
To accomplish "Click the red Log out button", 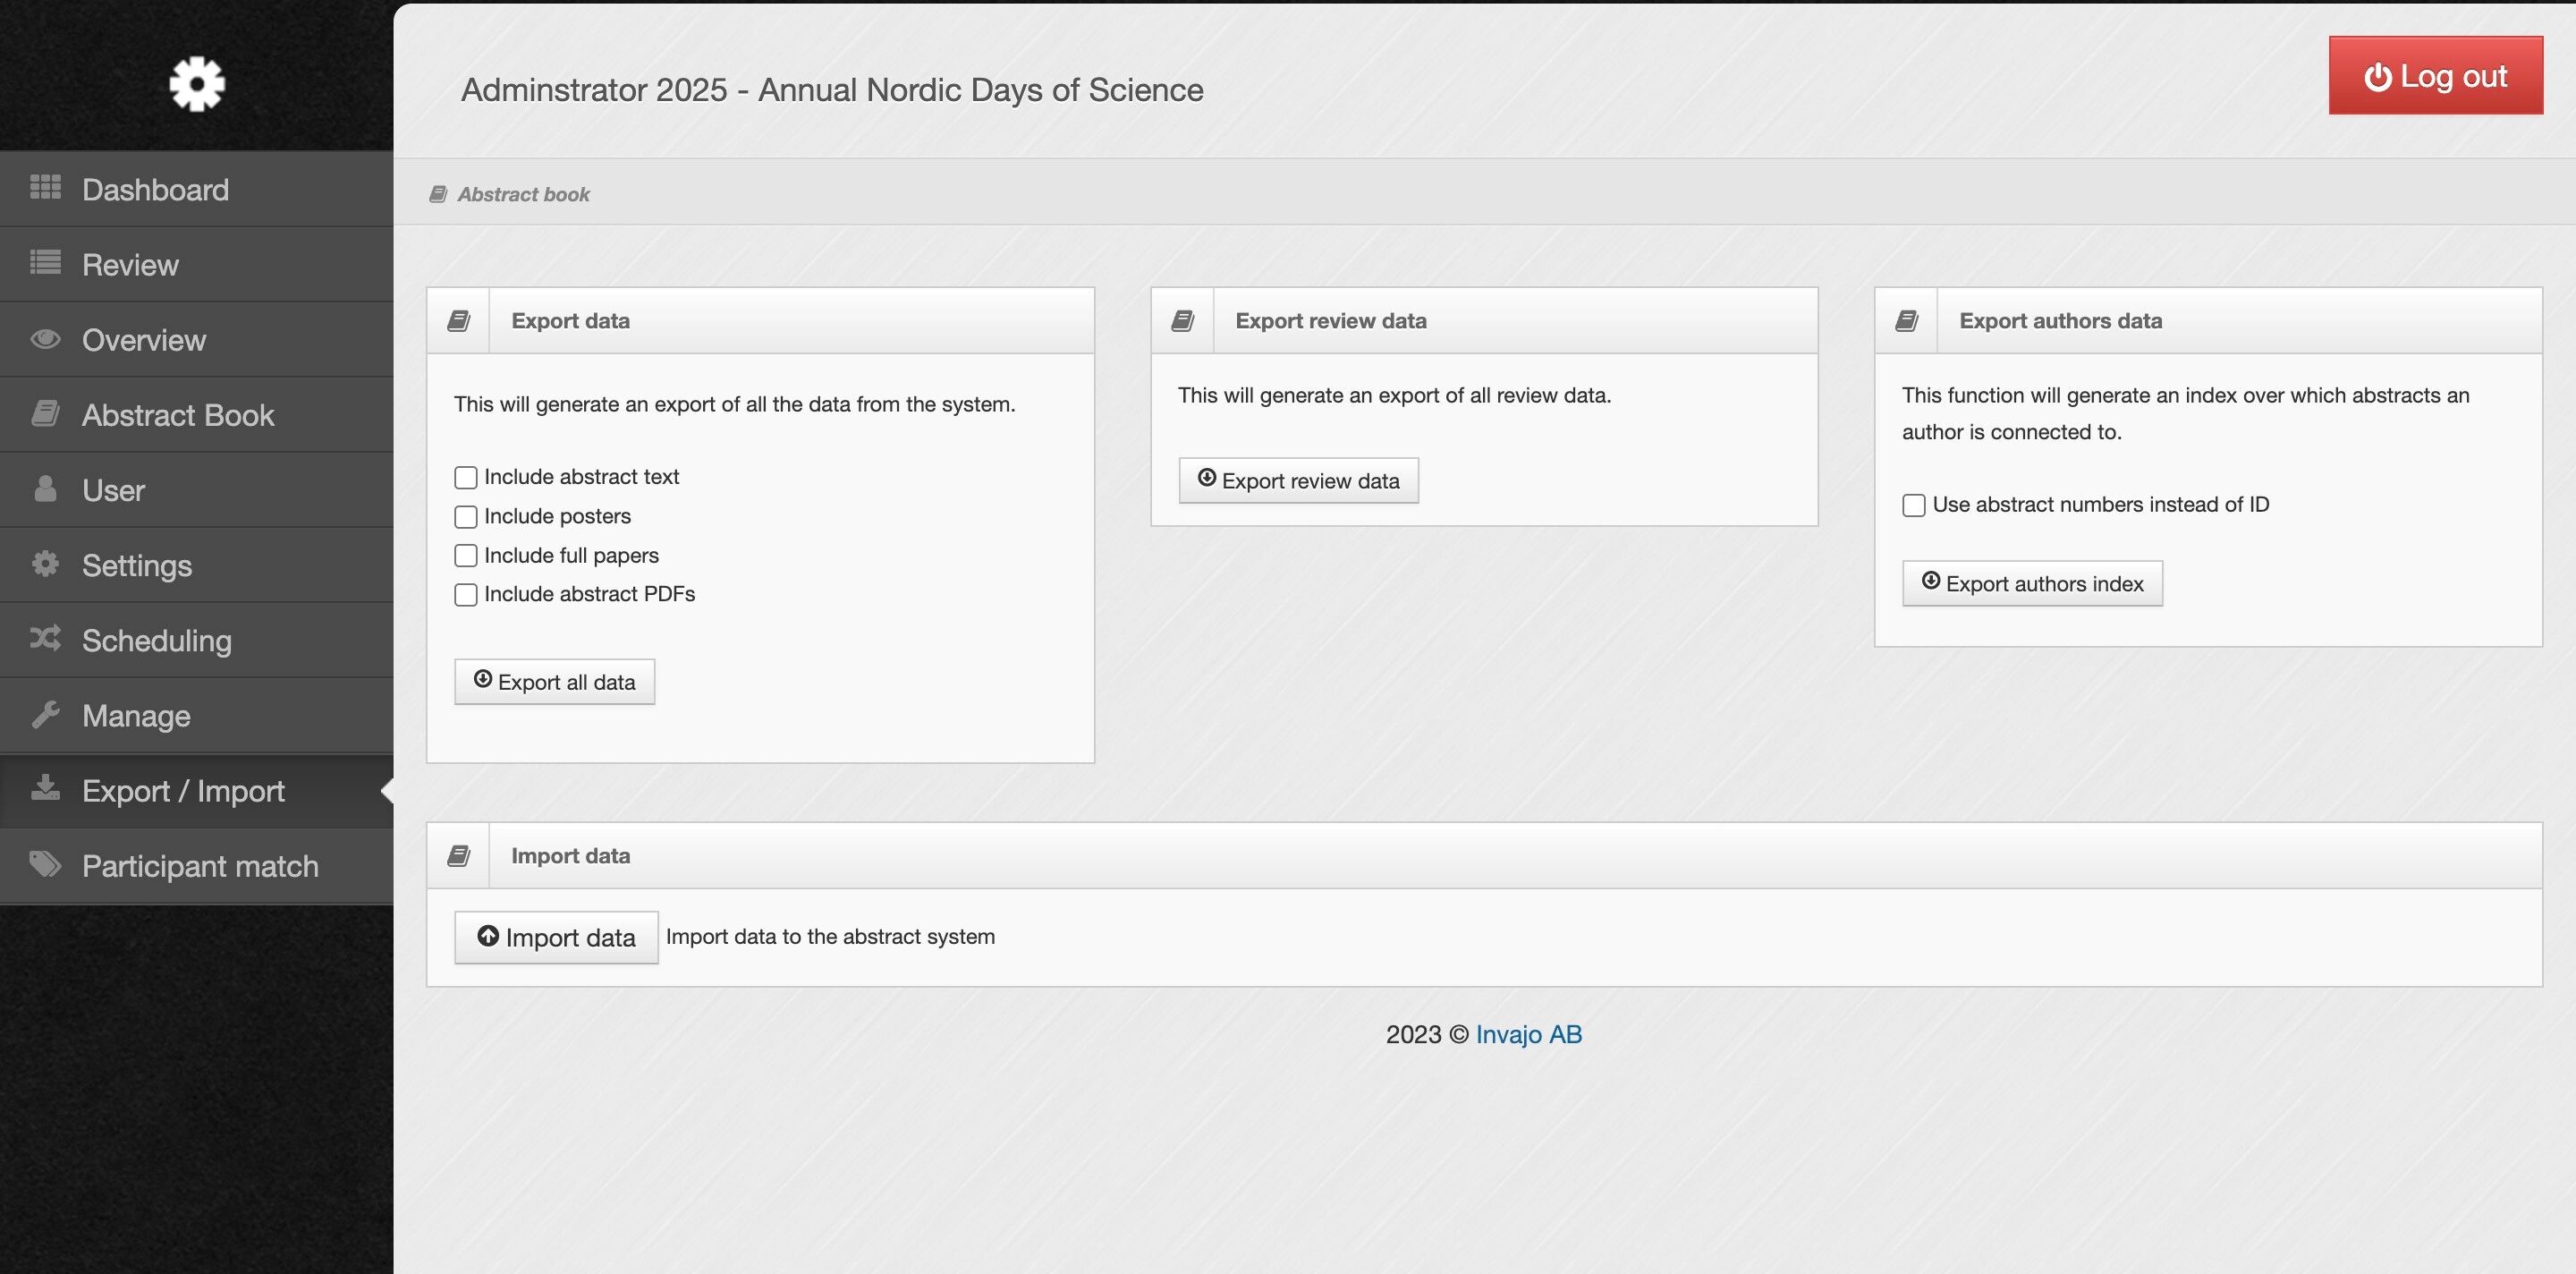I will coord(2435,76).
